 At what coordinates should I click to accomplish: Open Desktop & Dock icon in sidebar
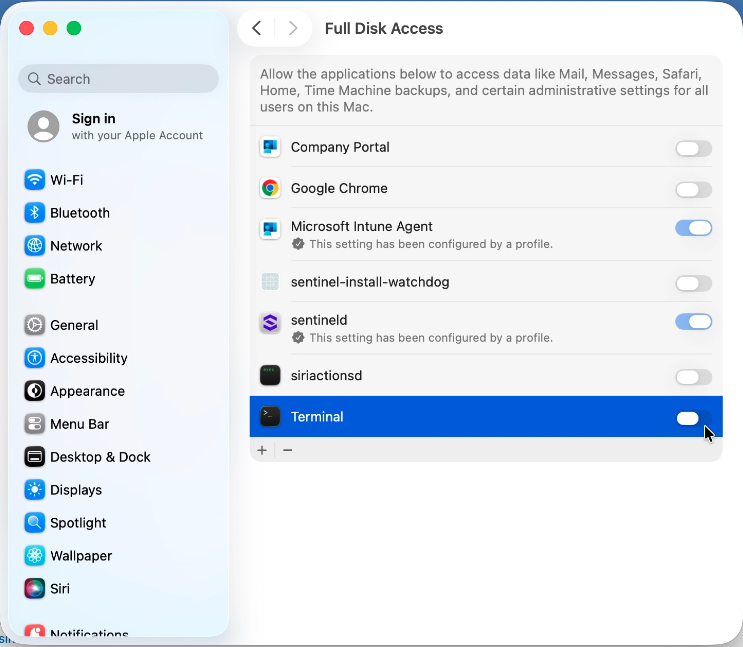(x=35, y=457)
